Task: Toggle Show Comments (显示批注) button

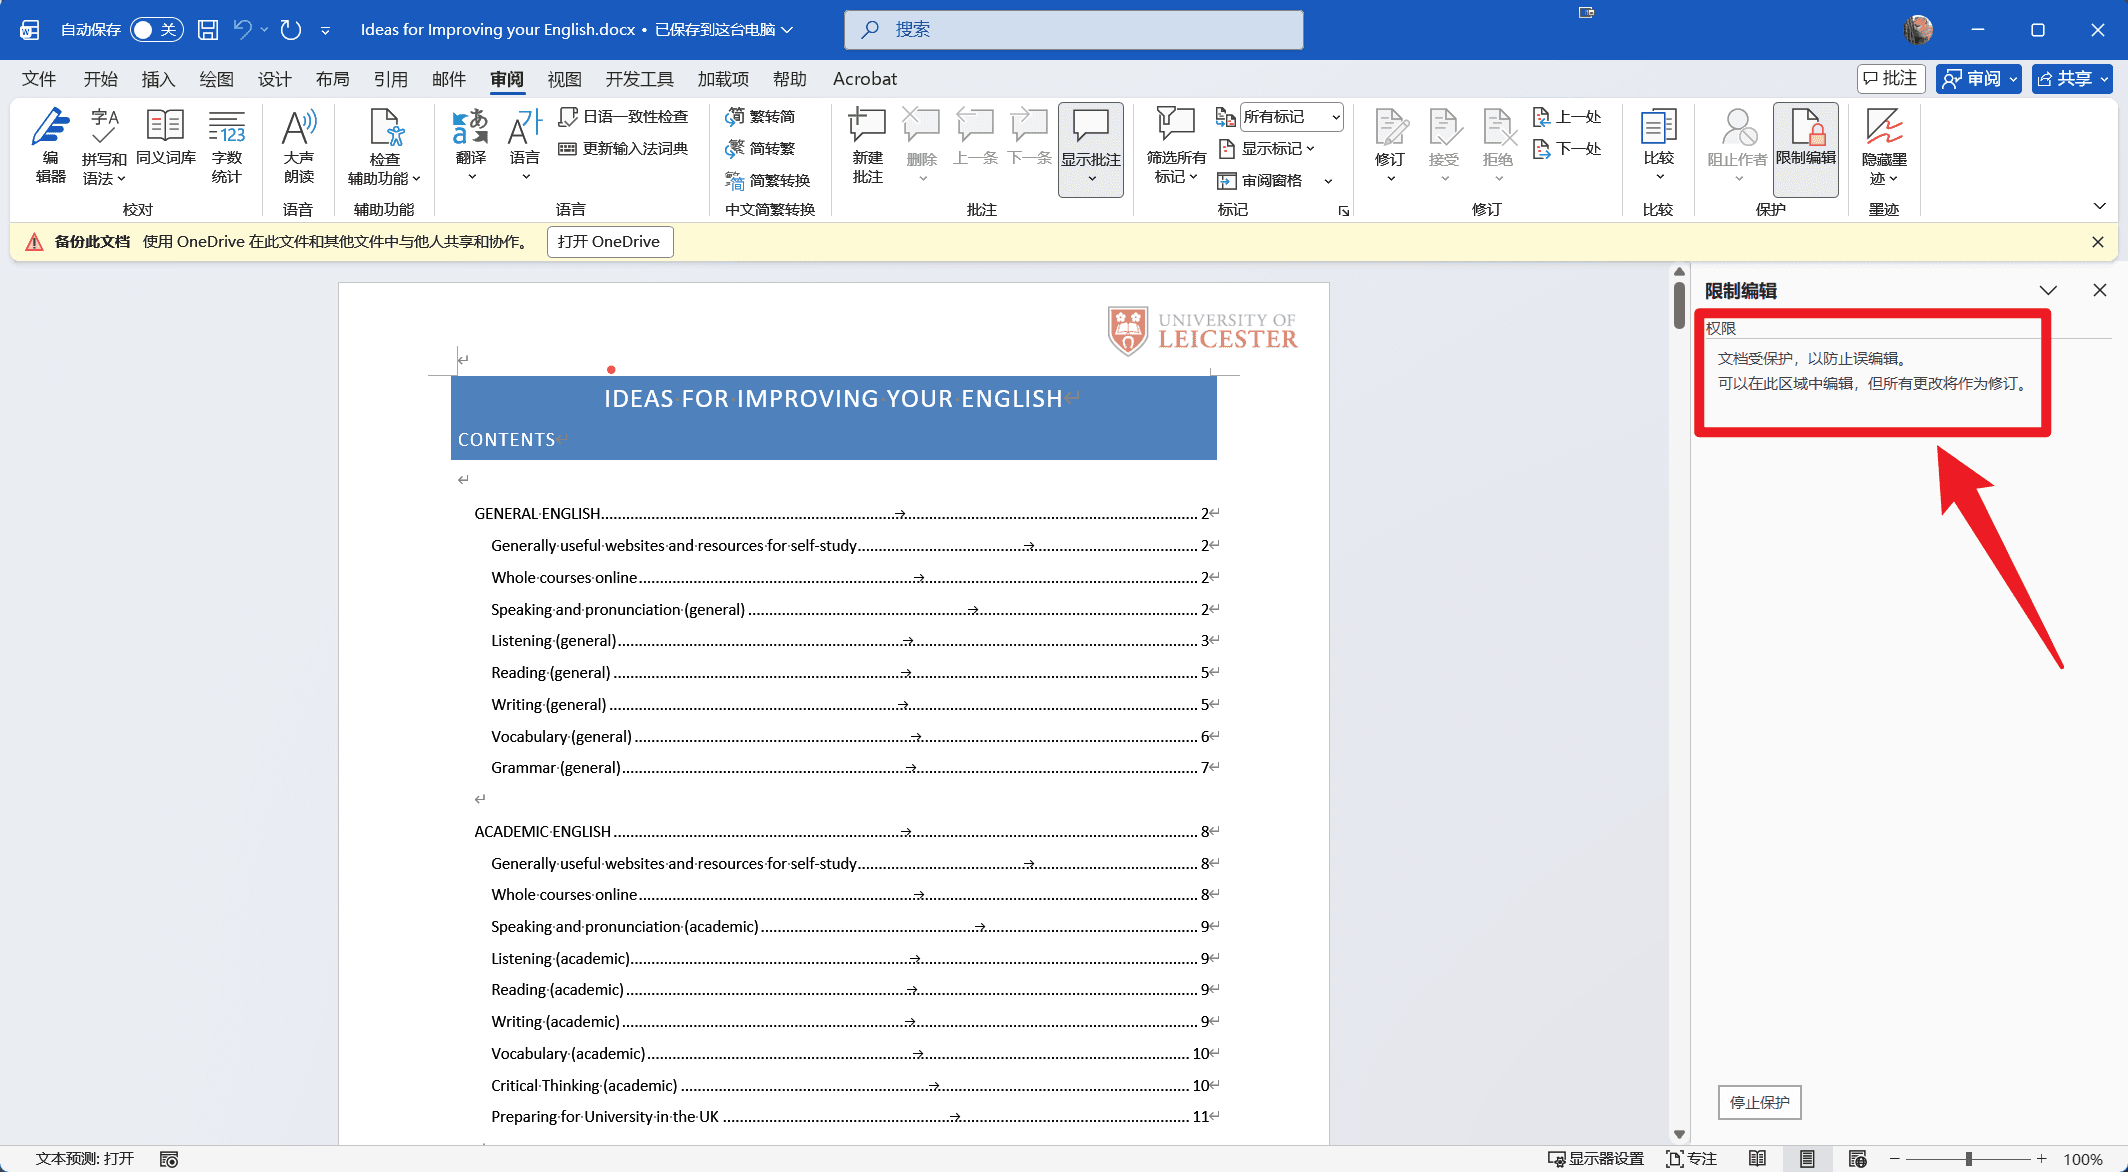Action: [1090, 138]
